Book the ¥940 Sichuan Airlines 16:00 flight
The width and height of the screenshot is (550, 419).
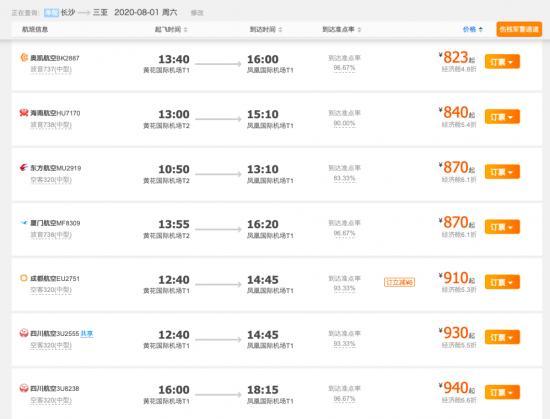[x=502, y=392]
